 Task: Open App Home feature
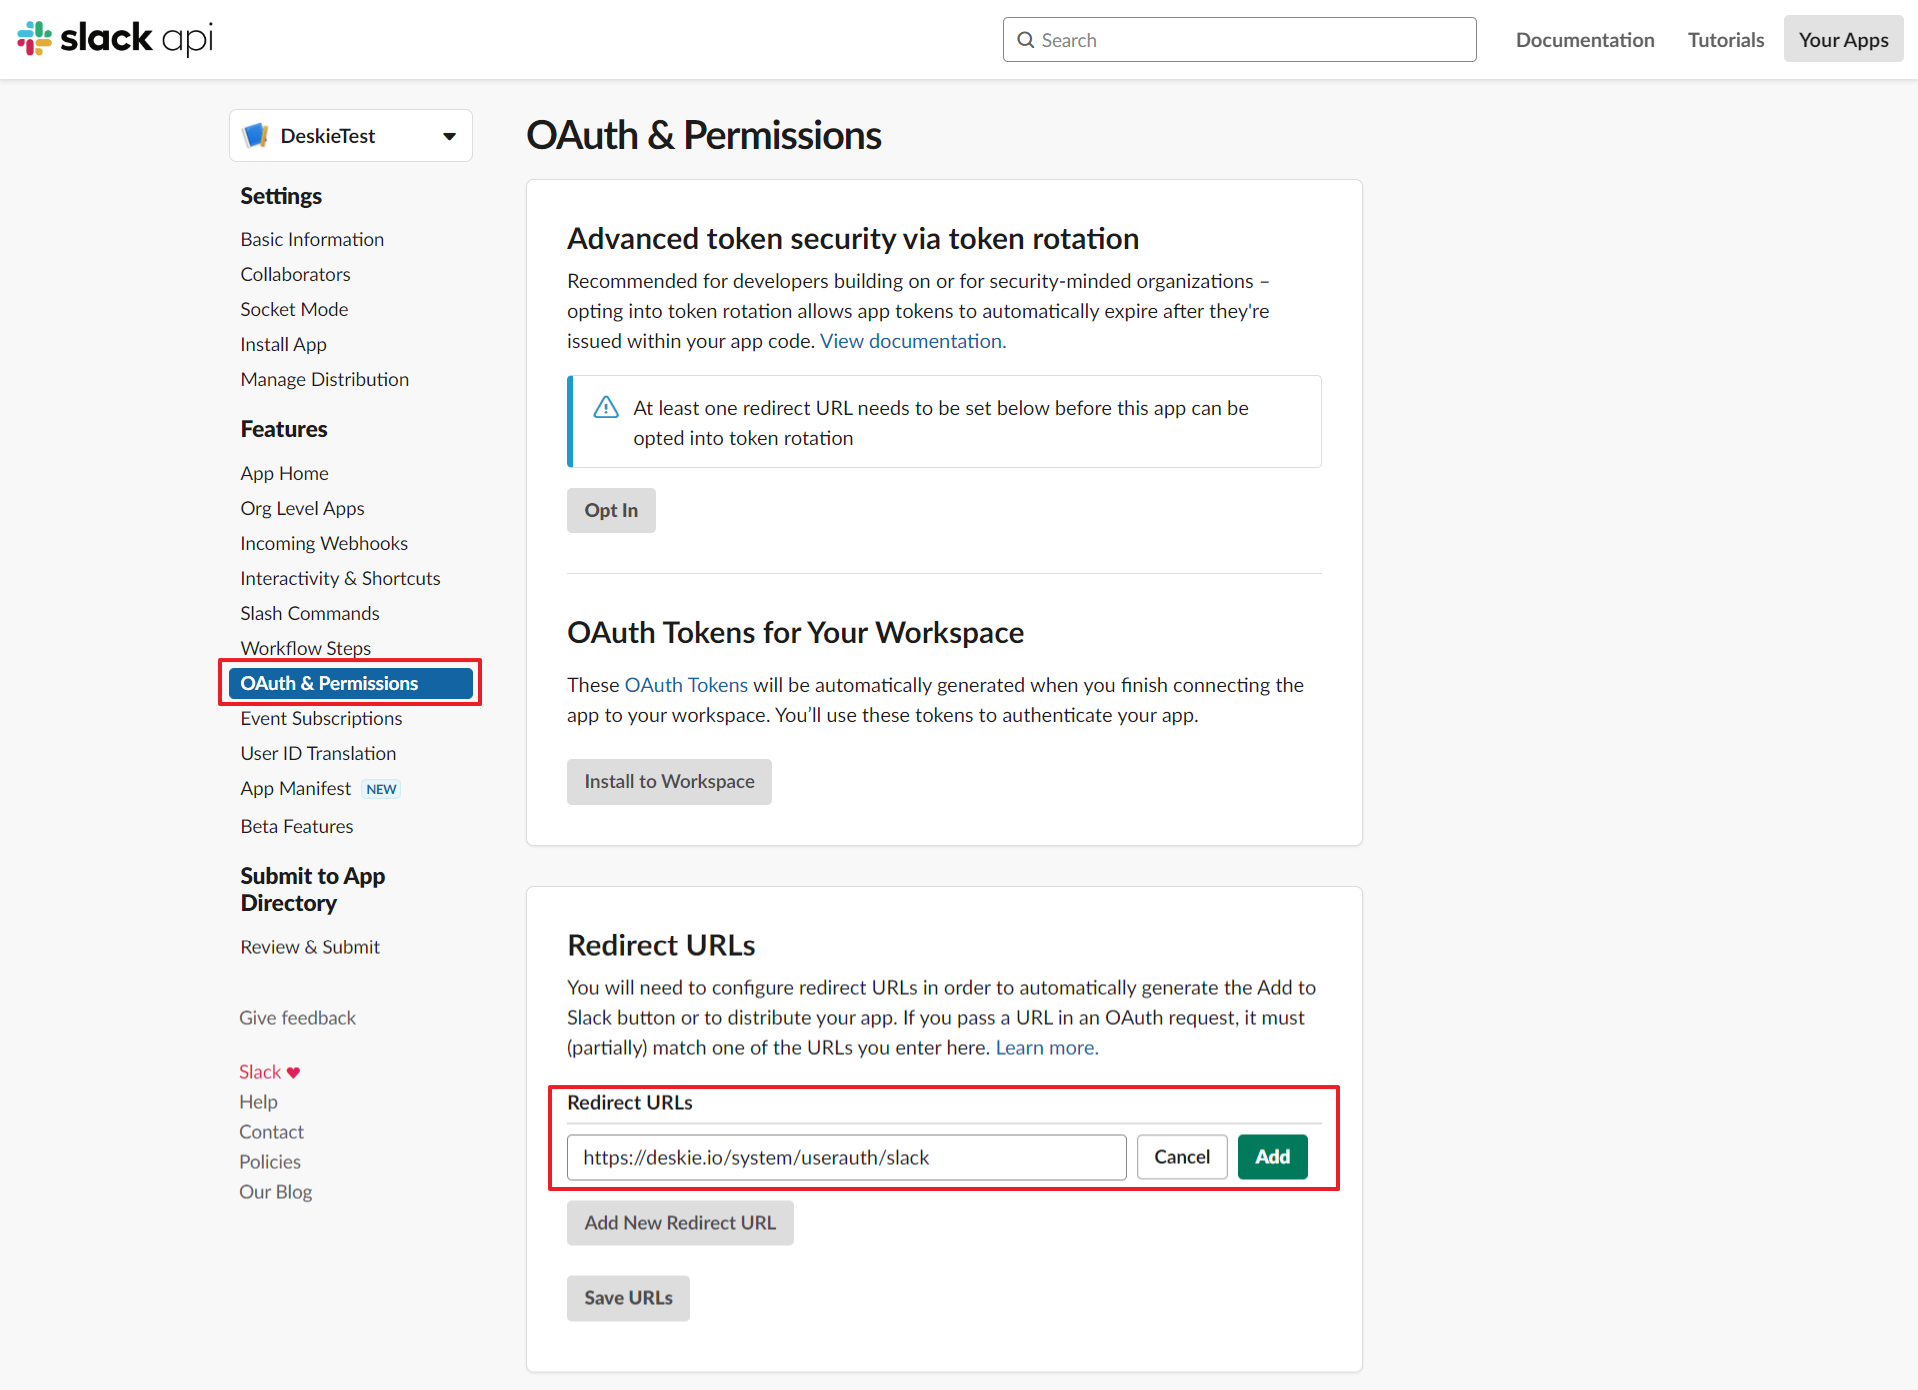284,473
